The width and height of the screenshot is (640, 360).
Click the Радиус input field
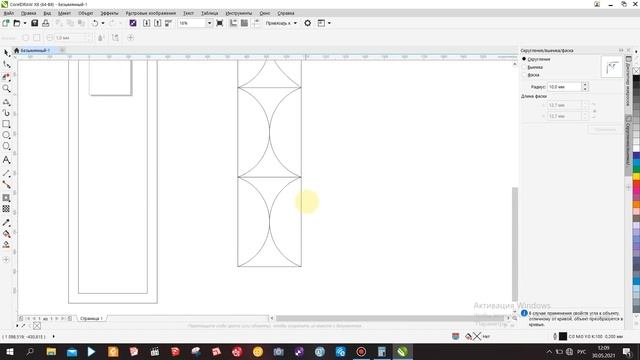pyautogui.click(x=564, y=87)
